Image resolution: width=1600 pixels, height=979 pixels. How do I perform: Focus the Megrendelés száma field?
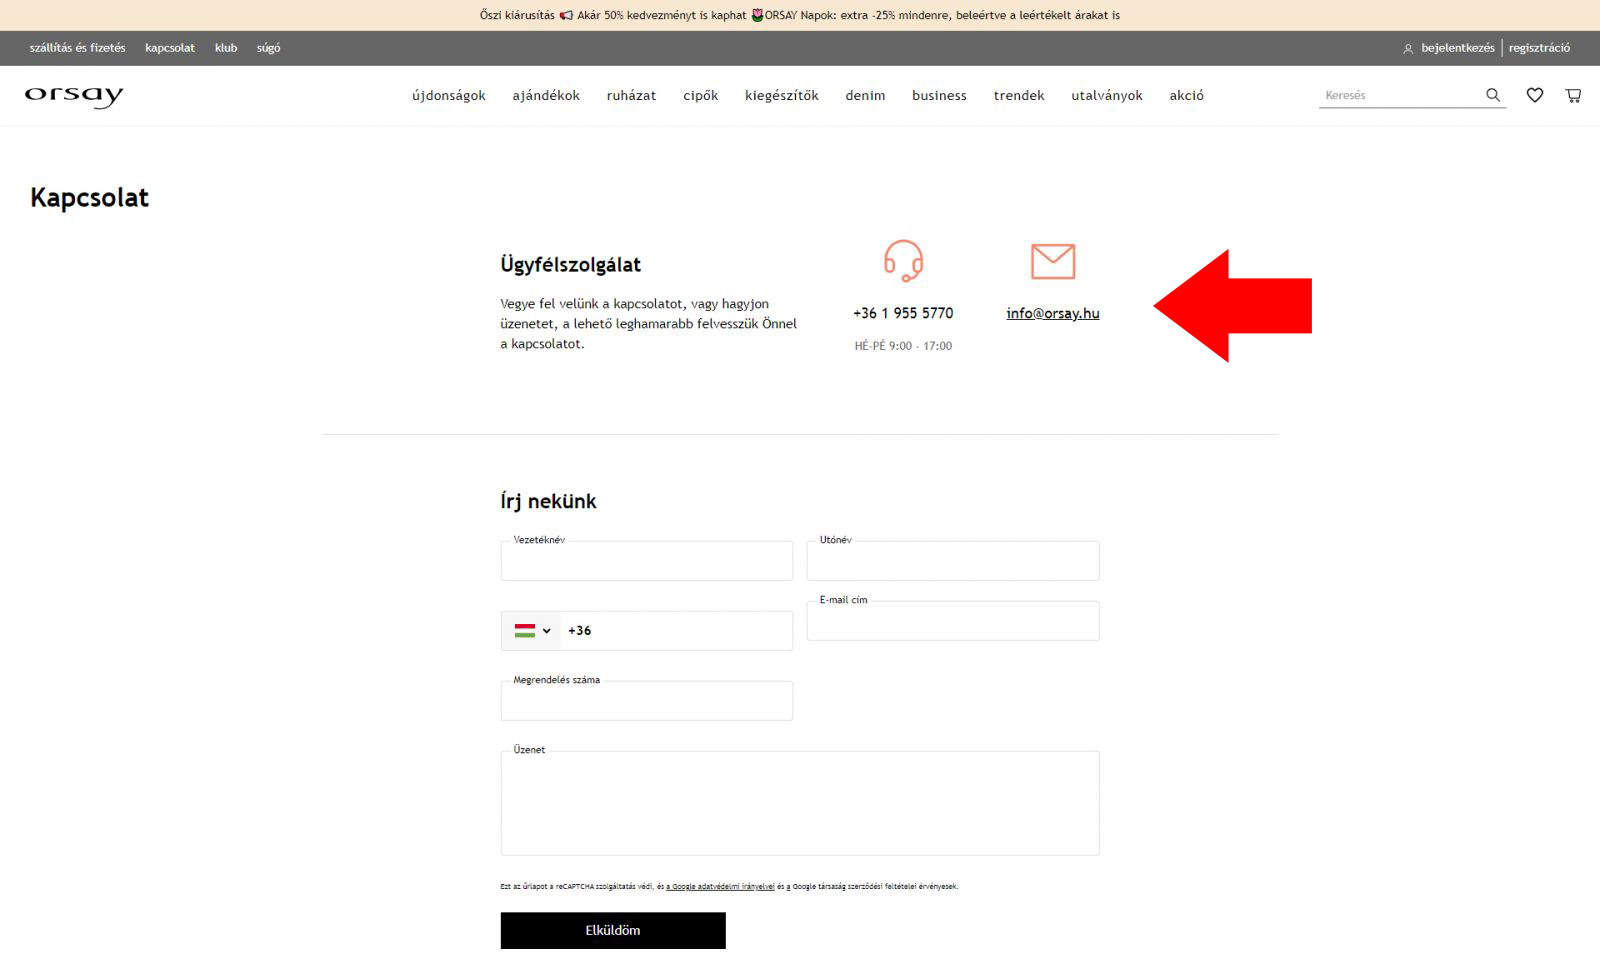(x=647, y=701)
